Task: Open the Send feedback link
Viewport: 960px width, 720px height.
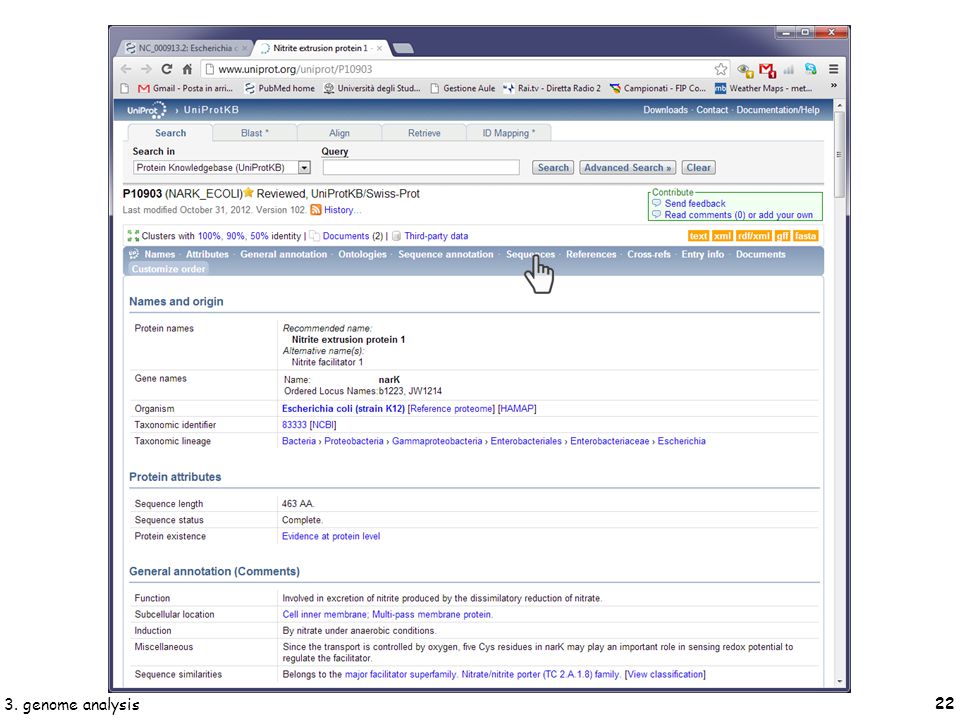Action: click(695, 203)
